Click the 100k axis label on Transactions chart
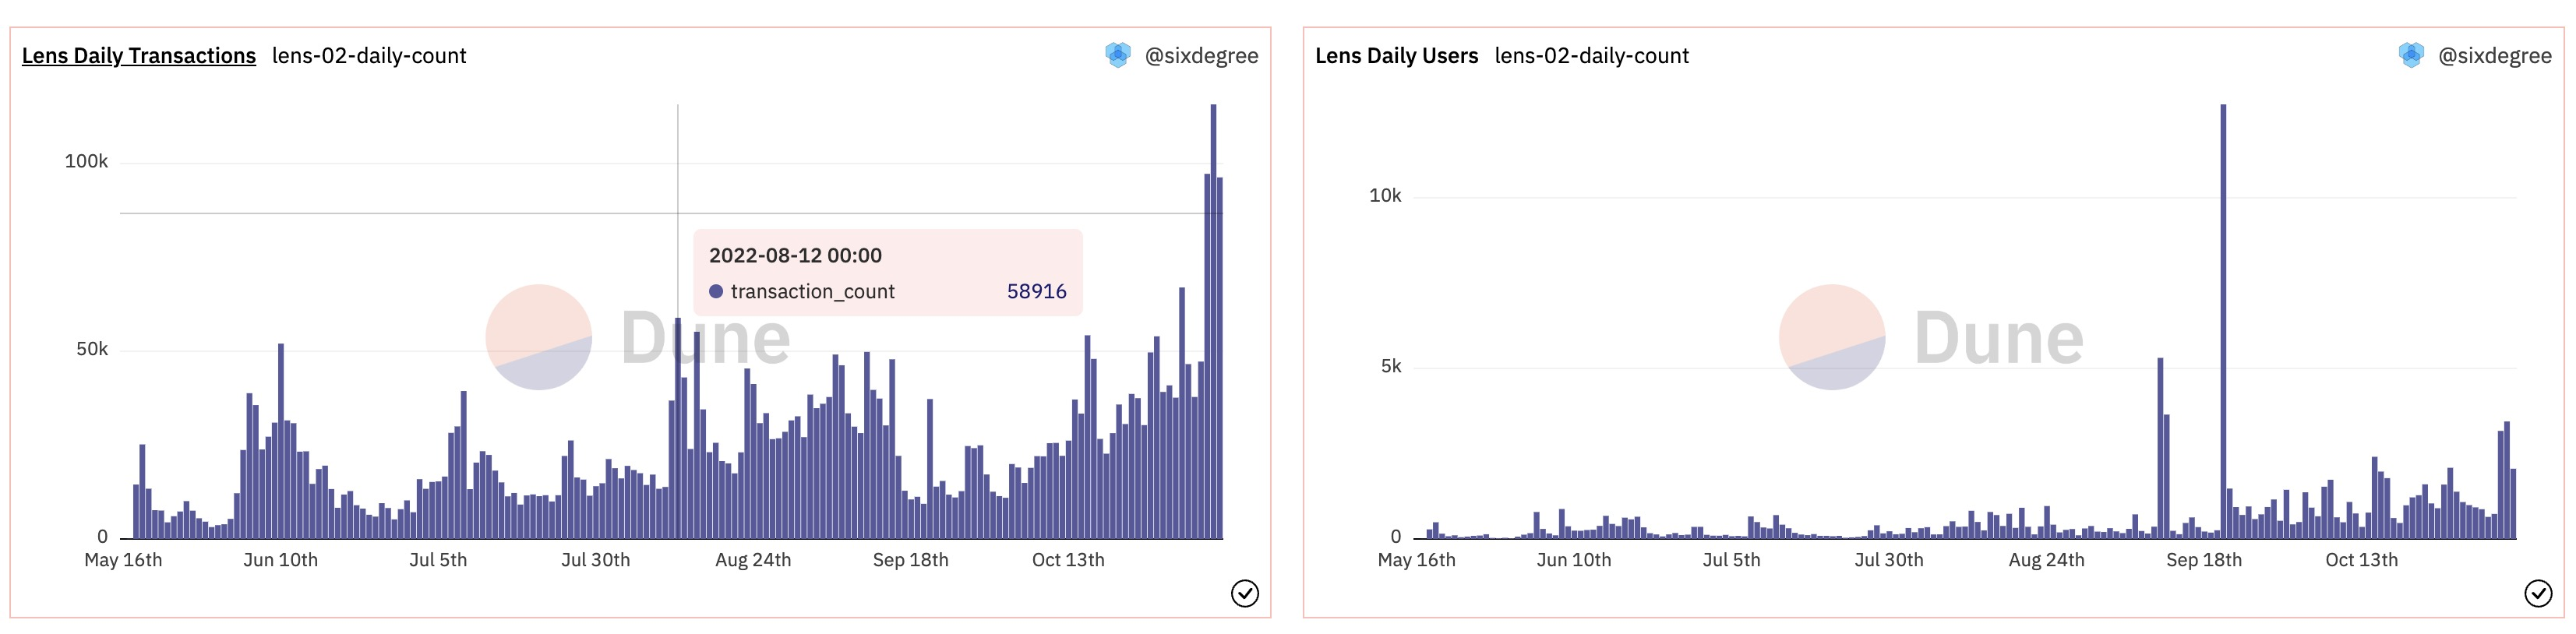 pos(86,162)
